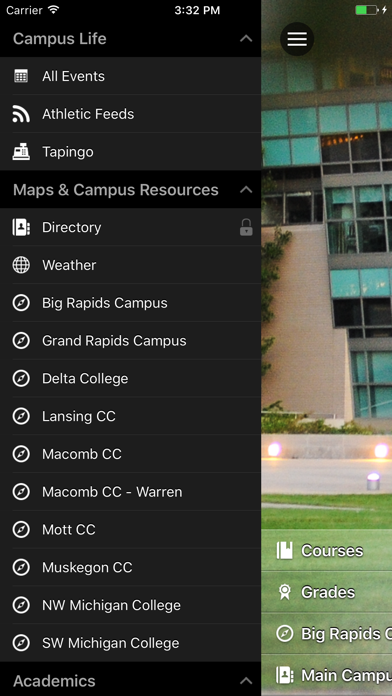The image size is (392, 696).
Task: Tap the Courses book icon on the home screen
Action: [x=285, y=550]
